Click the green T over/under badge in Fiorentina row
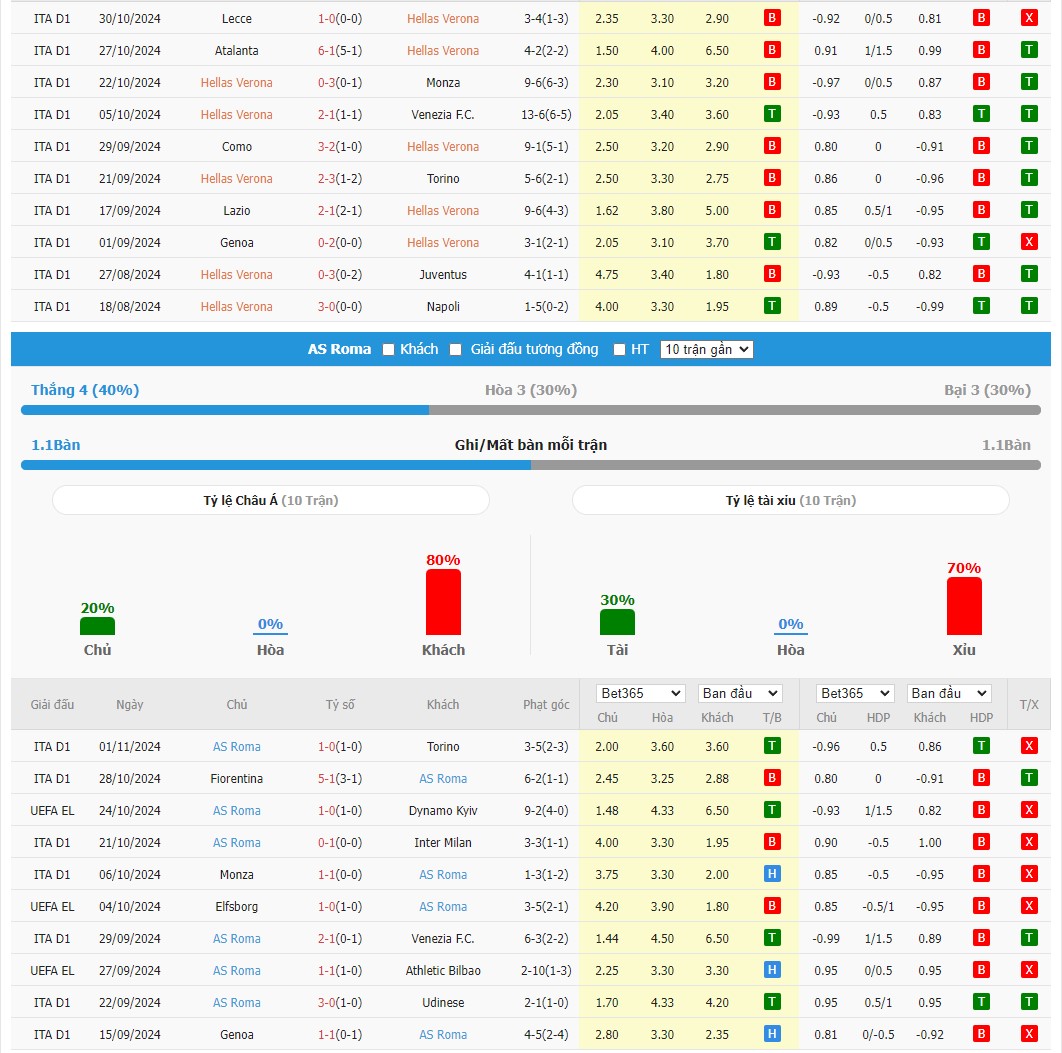 click(x=1029, y=778)
